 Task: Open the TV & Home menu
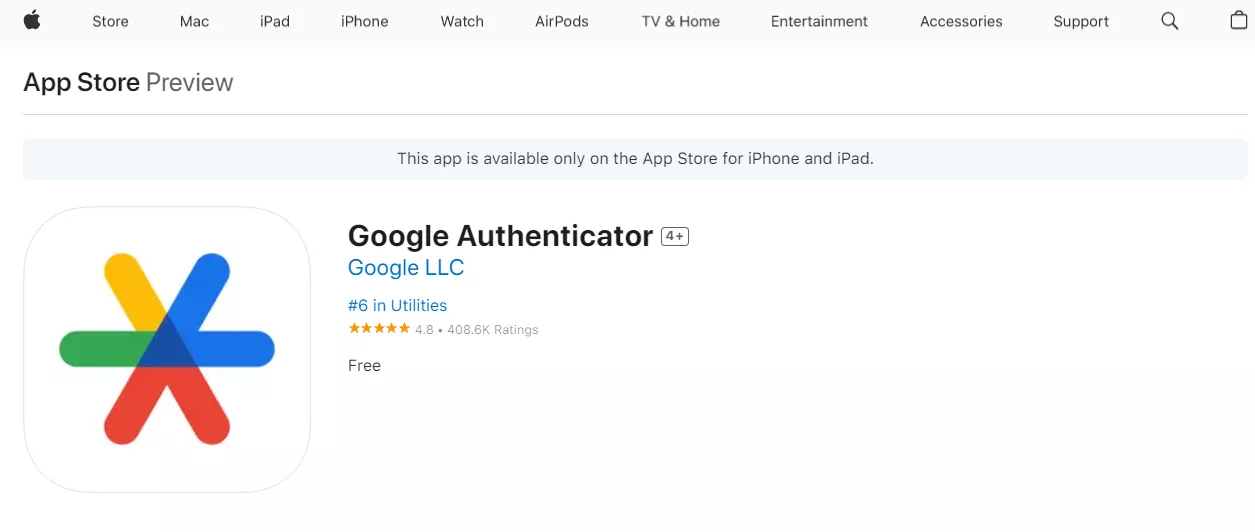680,21
